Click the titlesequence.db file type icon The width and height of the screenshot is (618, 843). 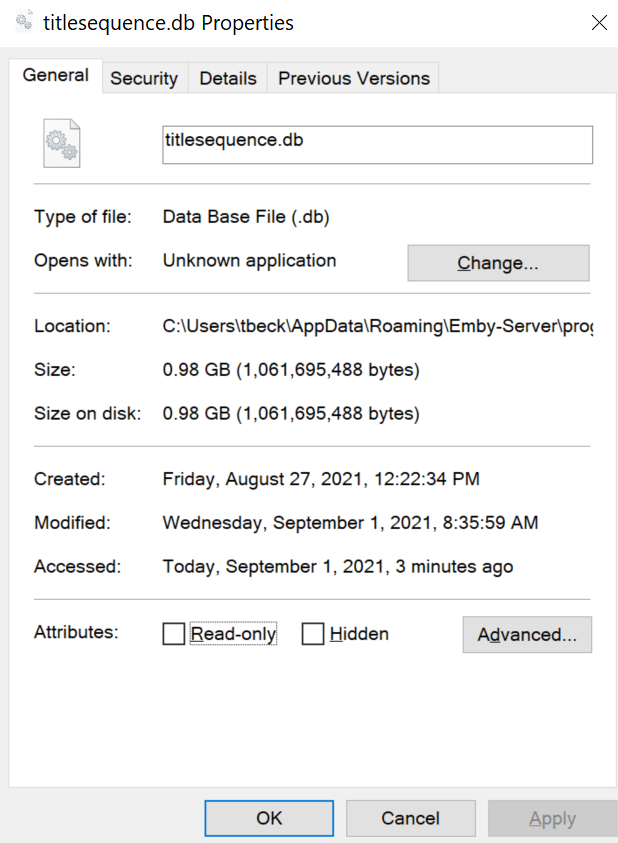62,144
